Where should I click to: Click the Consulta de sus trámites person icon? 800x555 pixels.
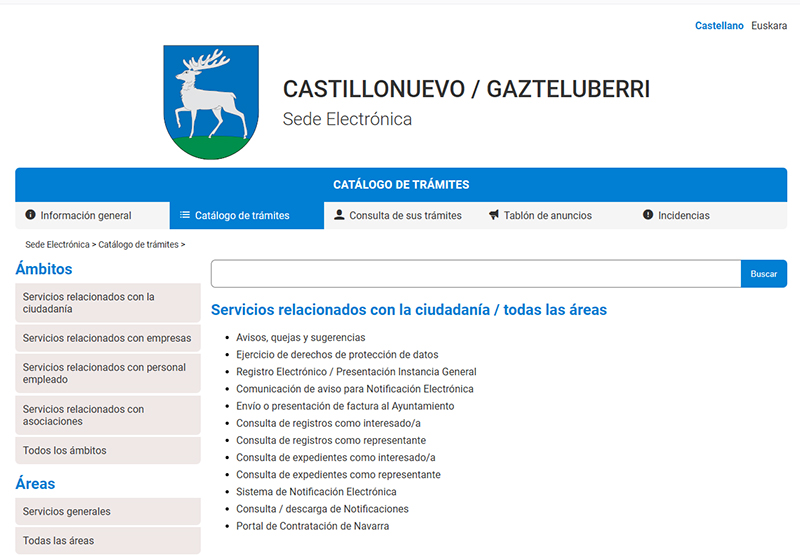(339, 215)
